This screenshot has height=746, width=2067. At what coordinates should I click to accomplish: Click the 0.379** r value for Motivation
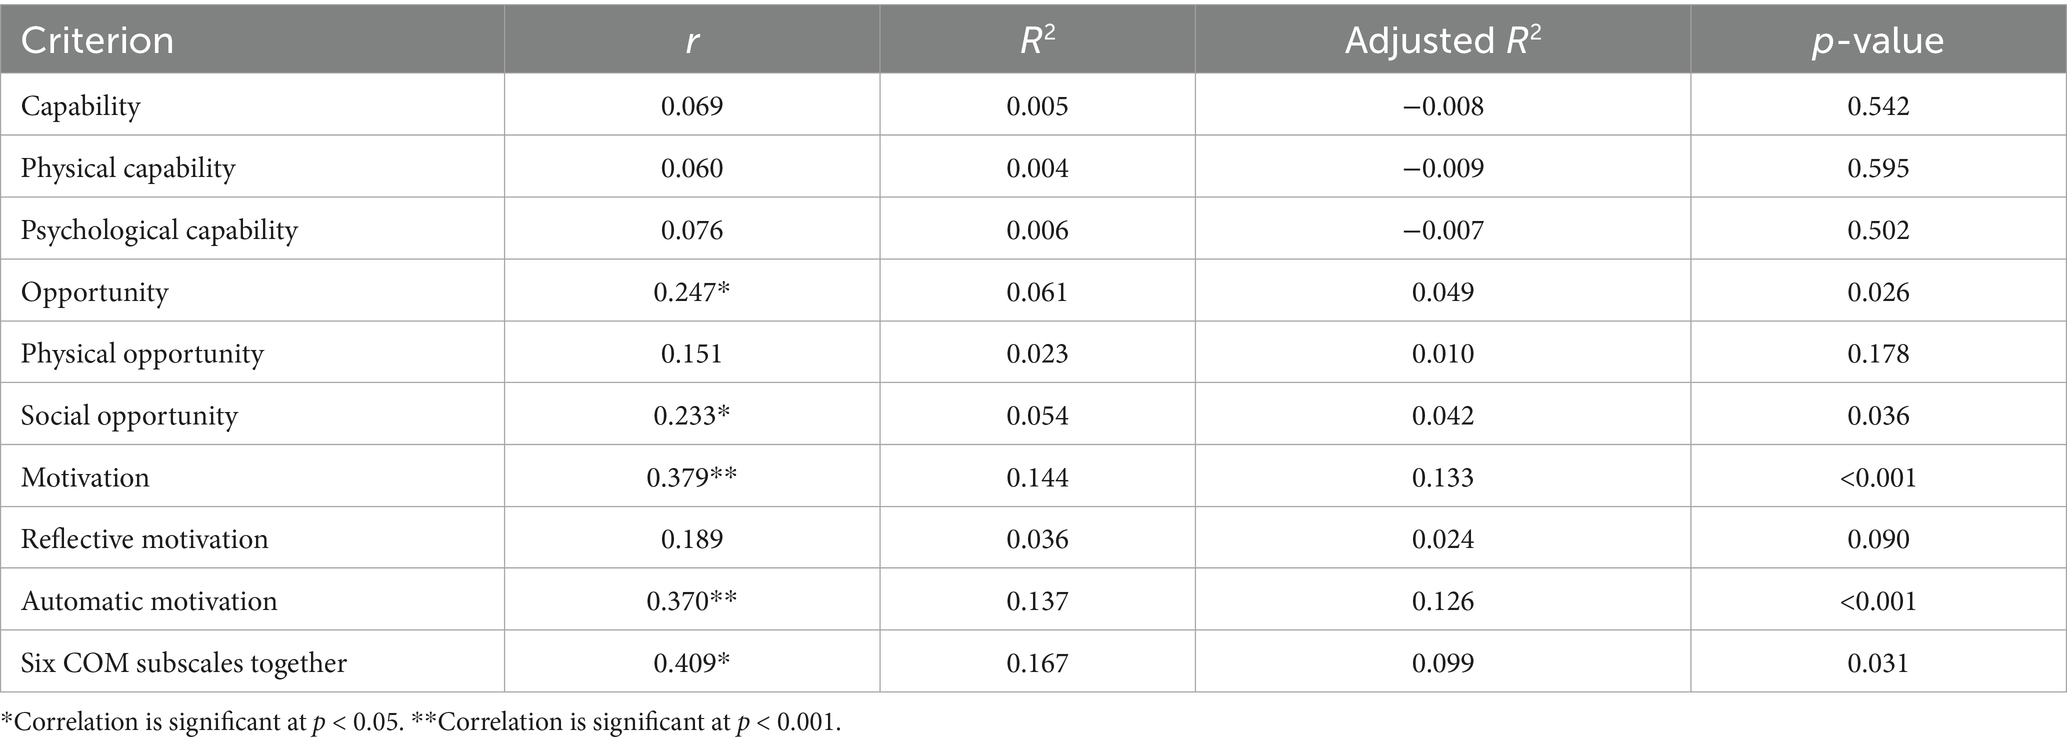point(691,478)
